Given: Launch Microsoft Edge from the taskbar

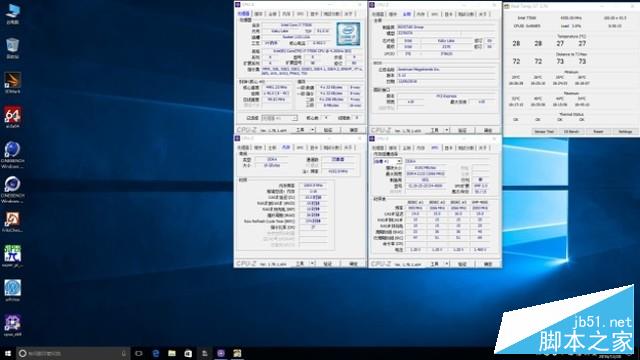Looking at the screenshot, I should click(156, 353).
